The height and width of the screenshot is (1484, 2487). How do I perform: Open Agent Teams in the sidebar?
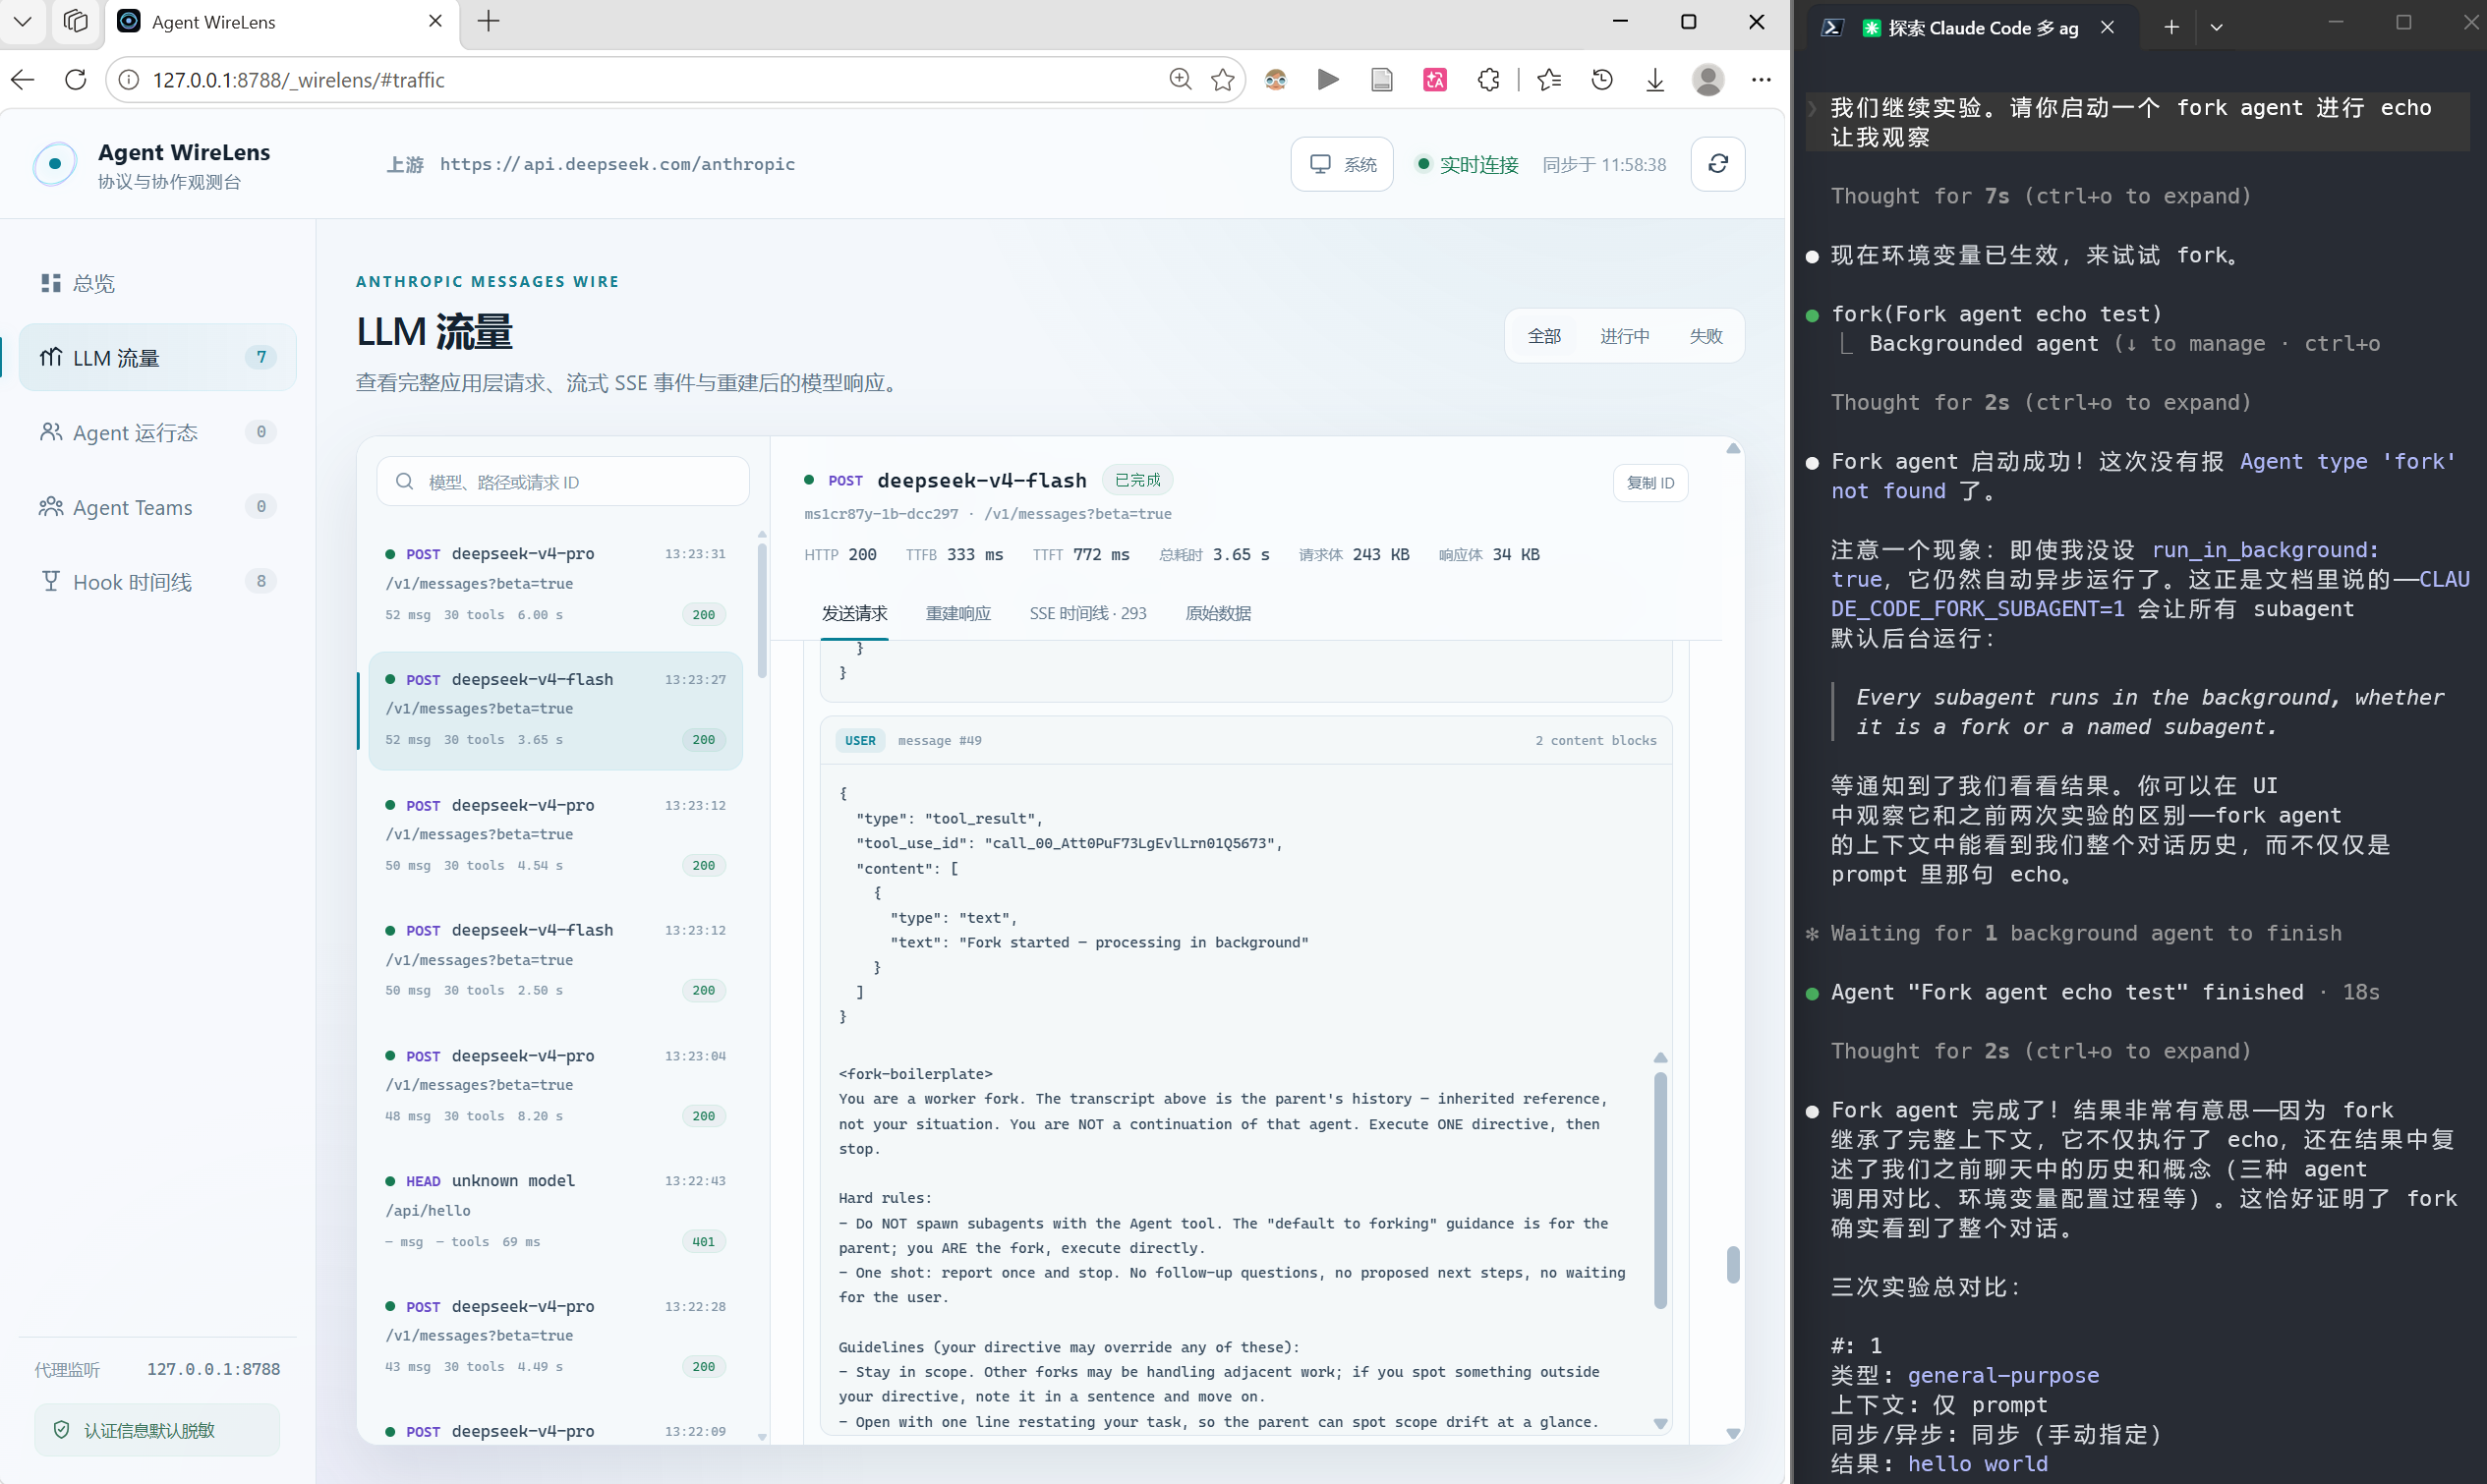pos(157,507)
